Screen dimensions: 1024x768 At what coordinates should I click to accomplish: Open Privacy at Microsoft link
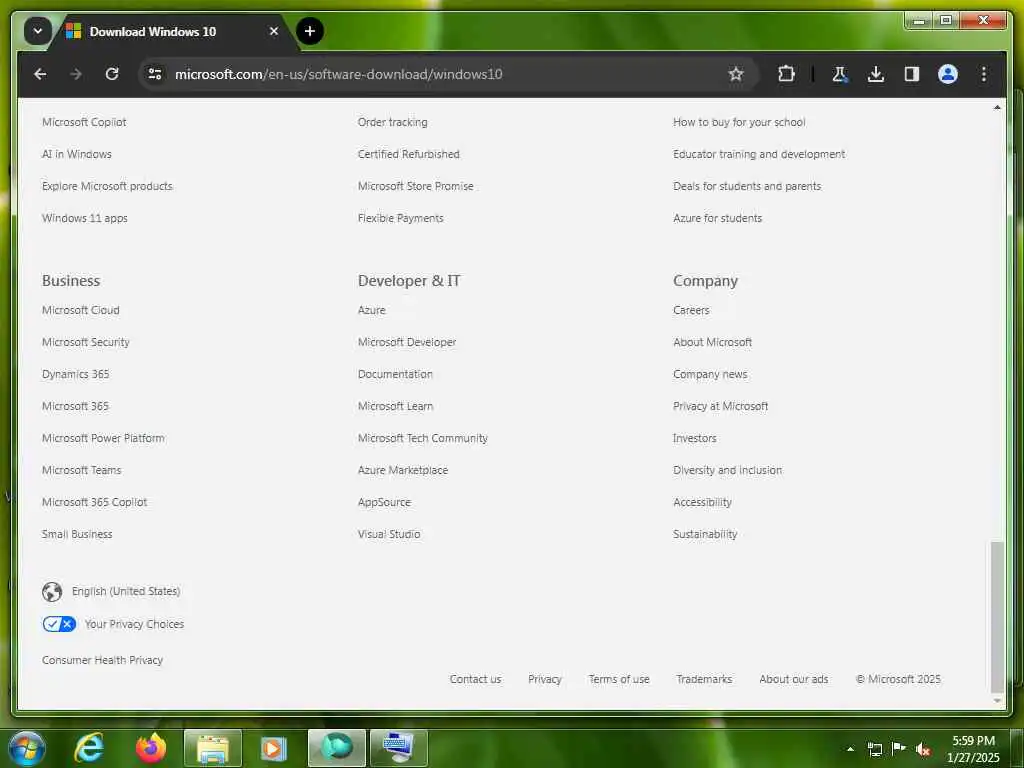pos(720,406)
